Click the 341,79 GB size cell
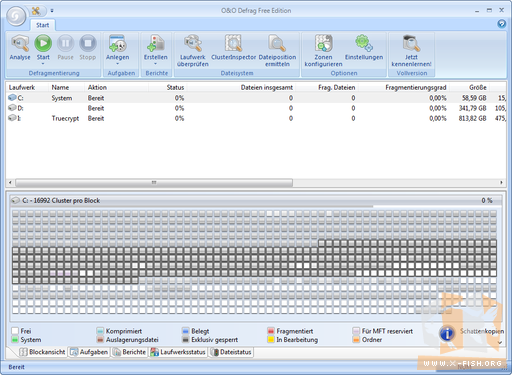The width and height of the screenshot is (512, 375). pos(472,108)
